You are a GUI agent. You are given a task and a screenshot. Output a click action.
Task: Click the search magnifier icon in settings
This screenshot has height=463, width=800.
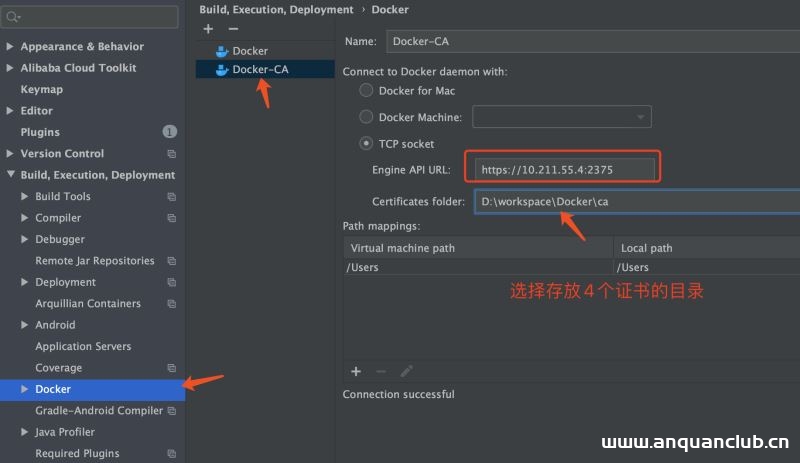13,17
